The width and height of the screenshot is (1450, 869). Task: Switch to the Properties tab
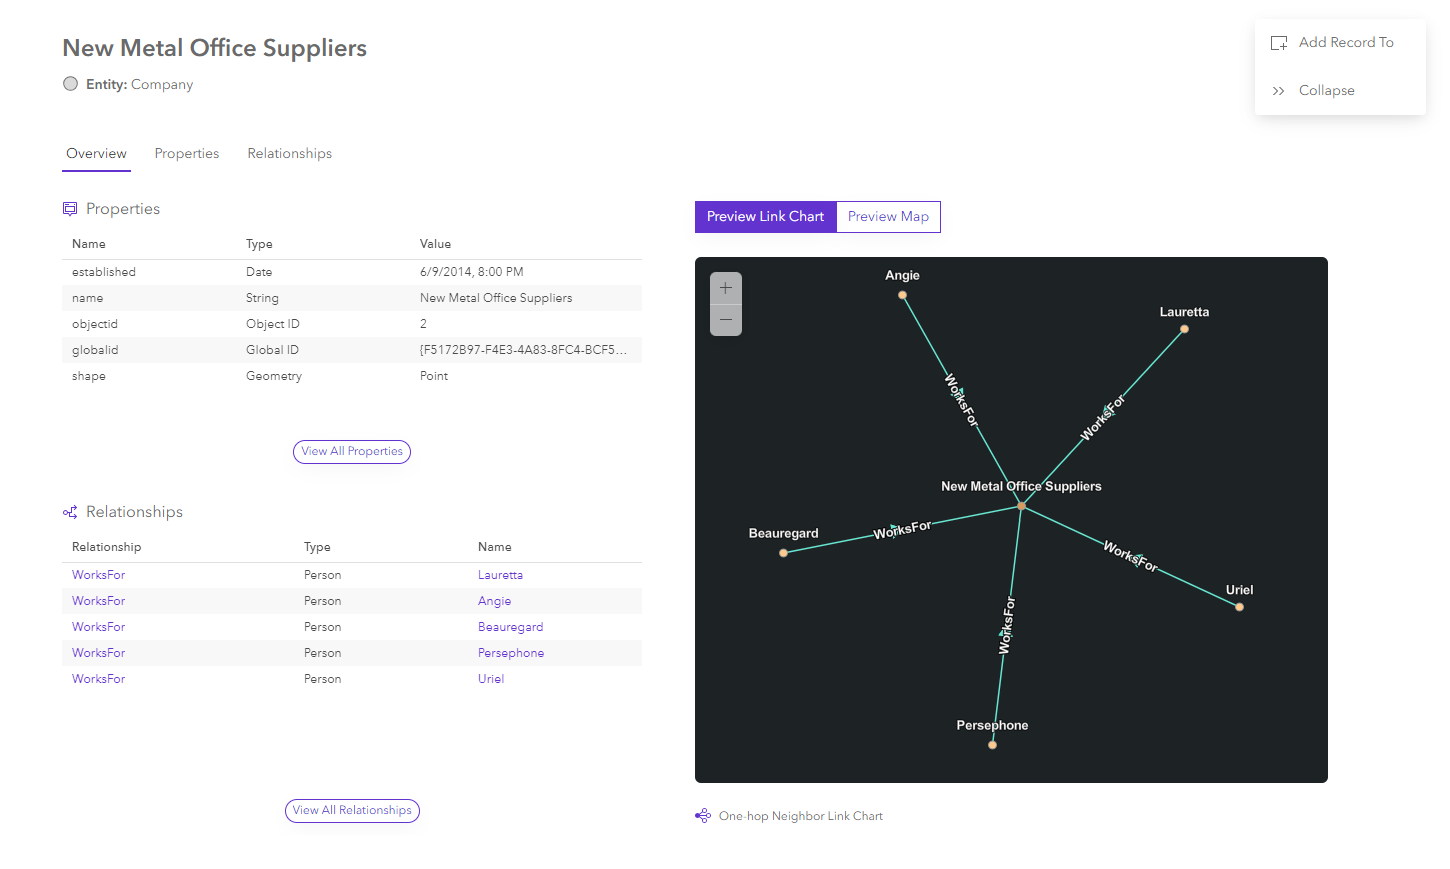coord(187,153)
